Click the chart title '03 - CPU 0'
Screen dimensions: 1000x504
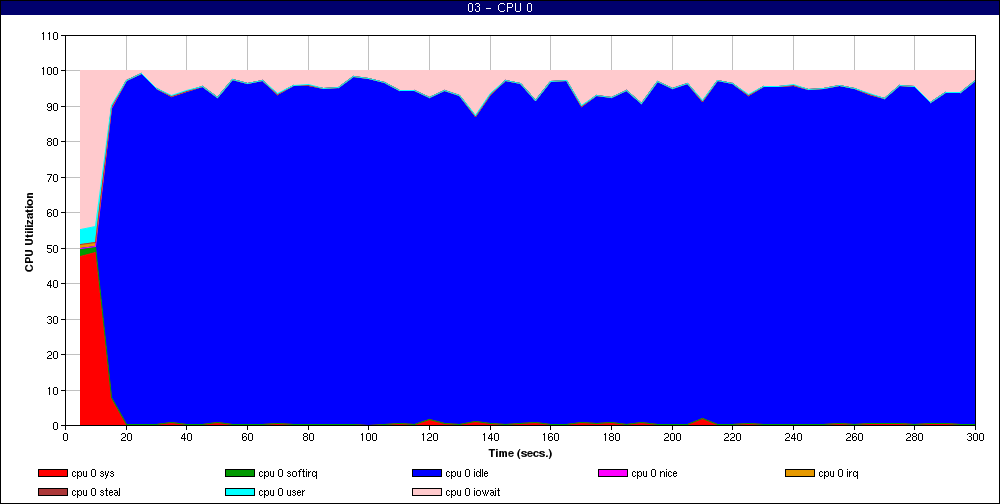click(500, 8)
